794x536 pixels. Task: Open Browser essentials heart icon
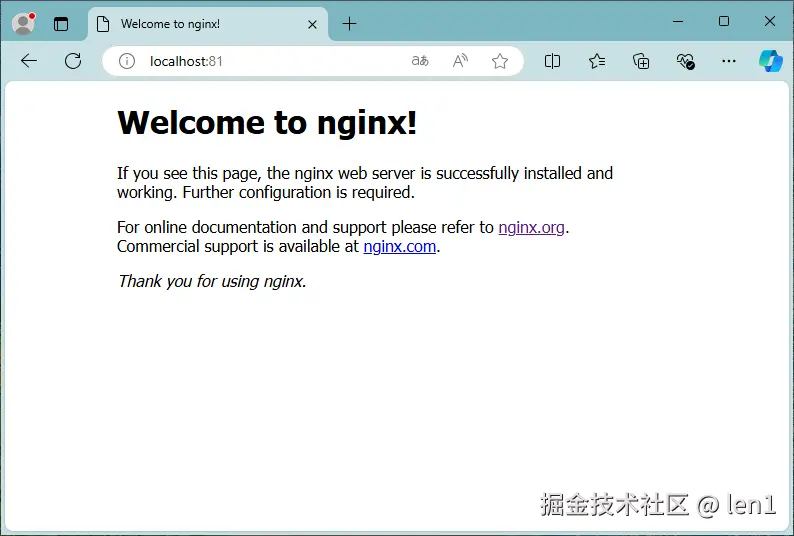pos(685,61)
